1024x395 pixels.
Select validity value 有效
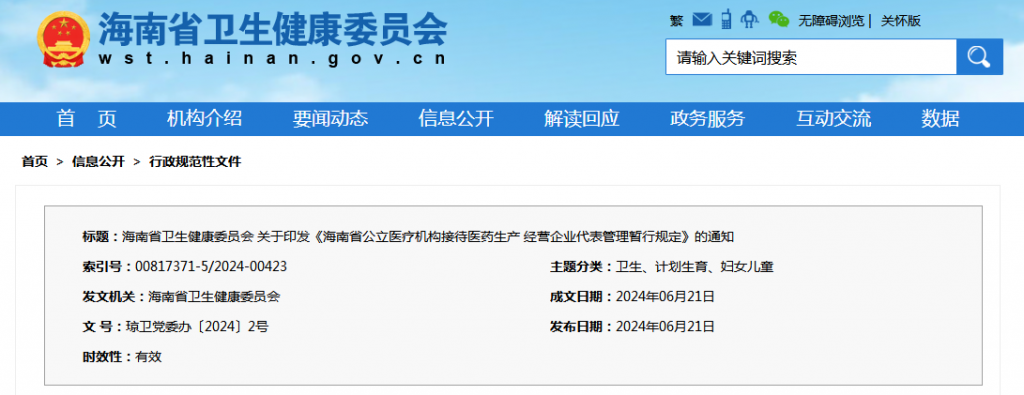coord(148,356)
